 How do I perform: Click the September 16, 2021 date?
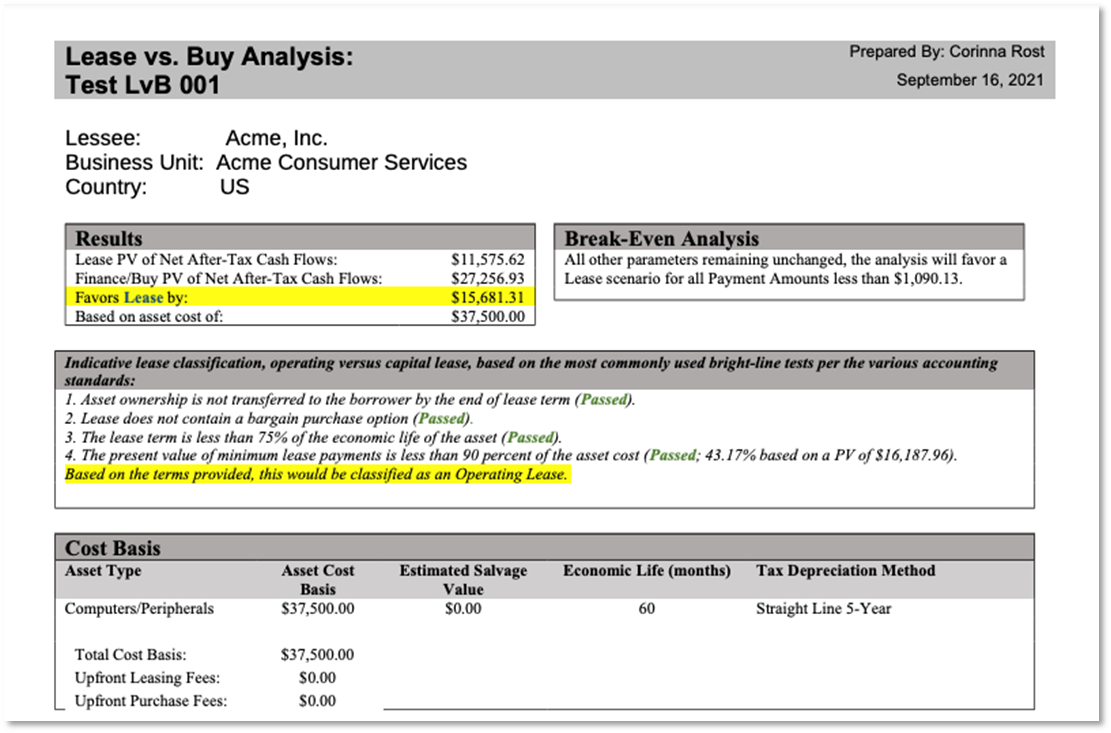point(969,80)
